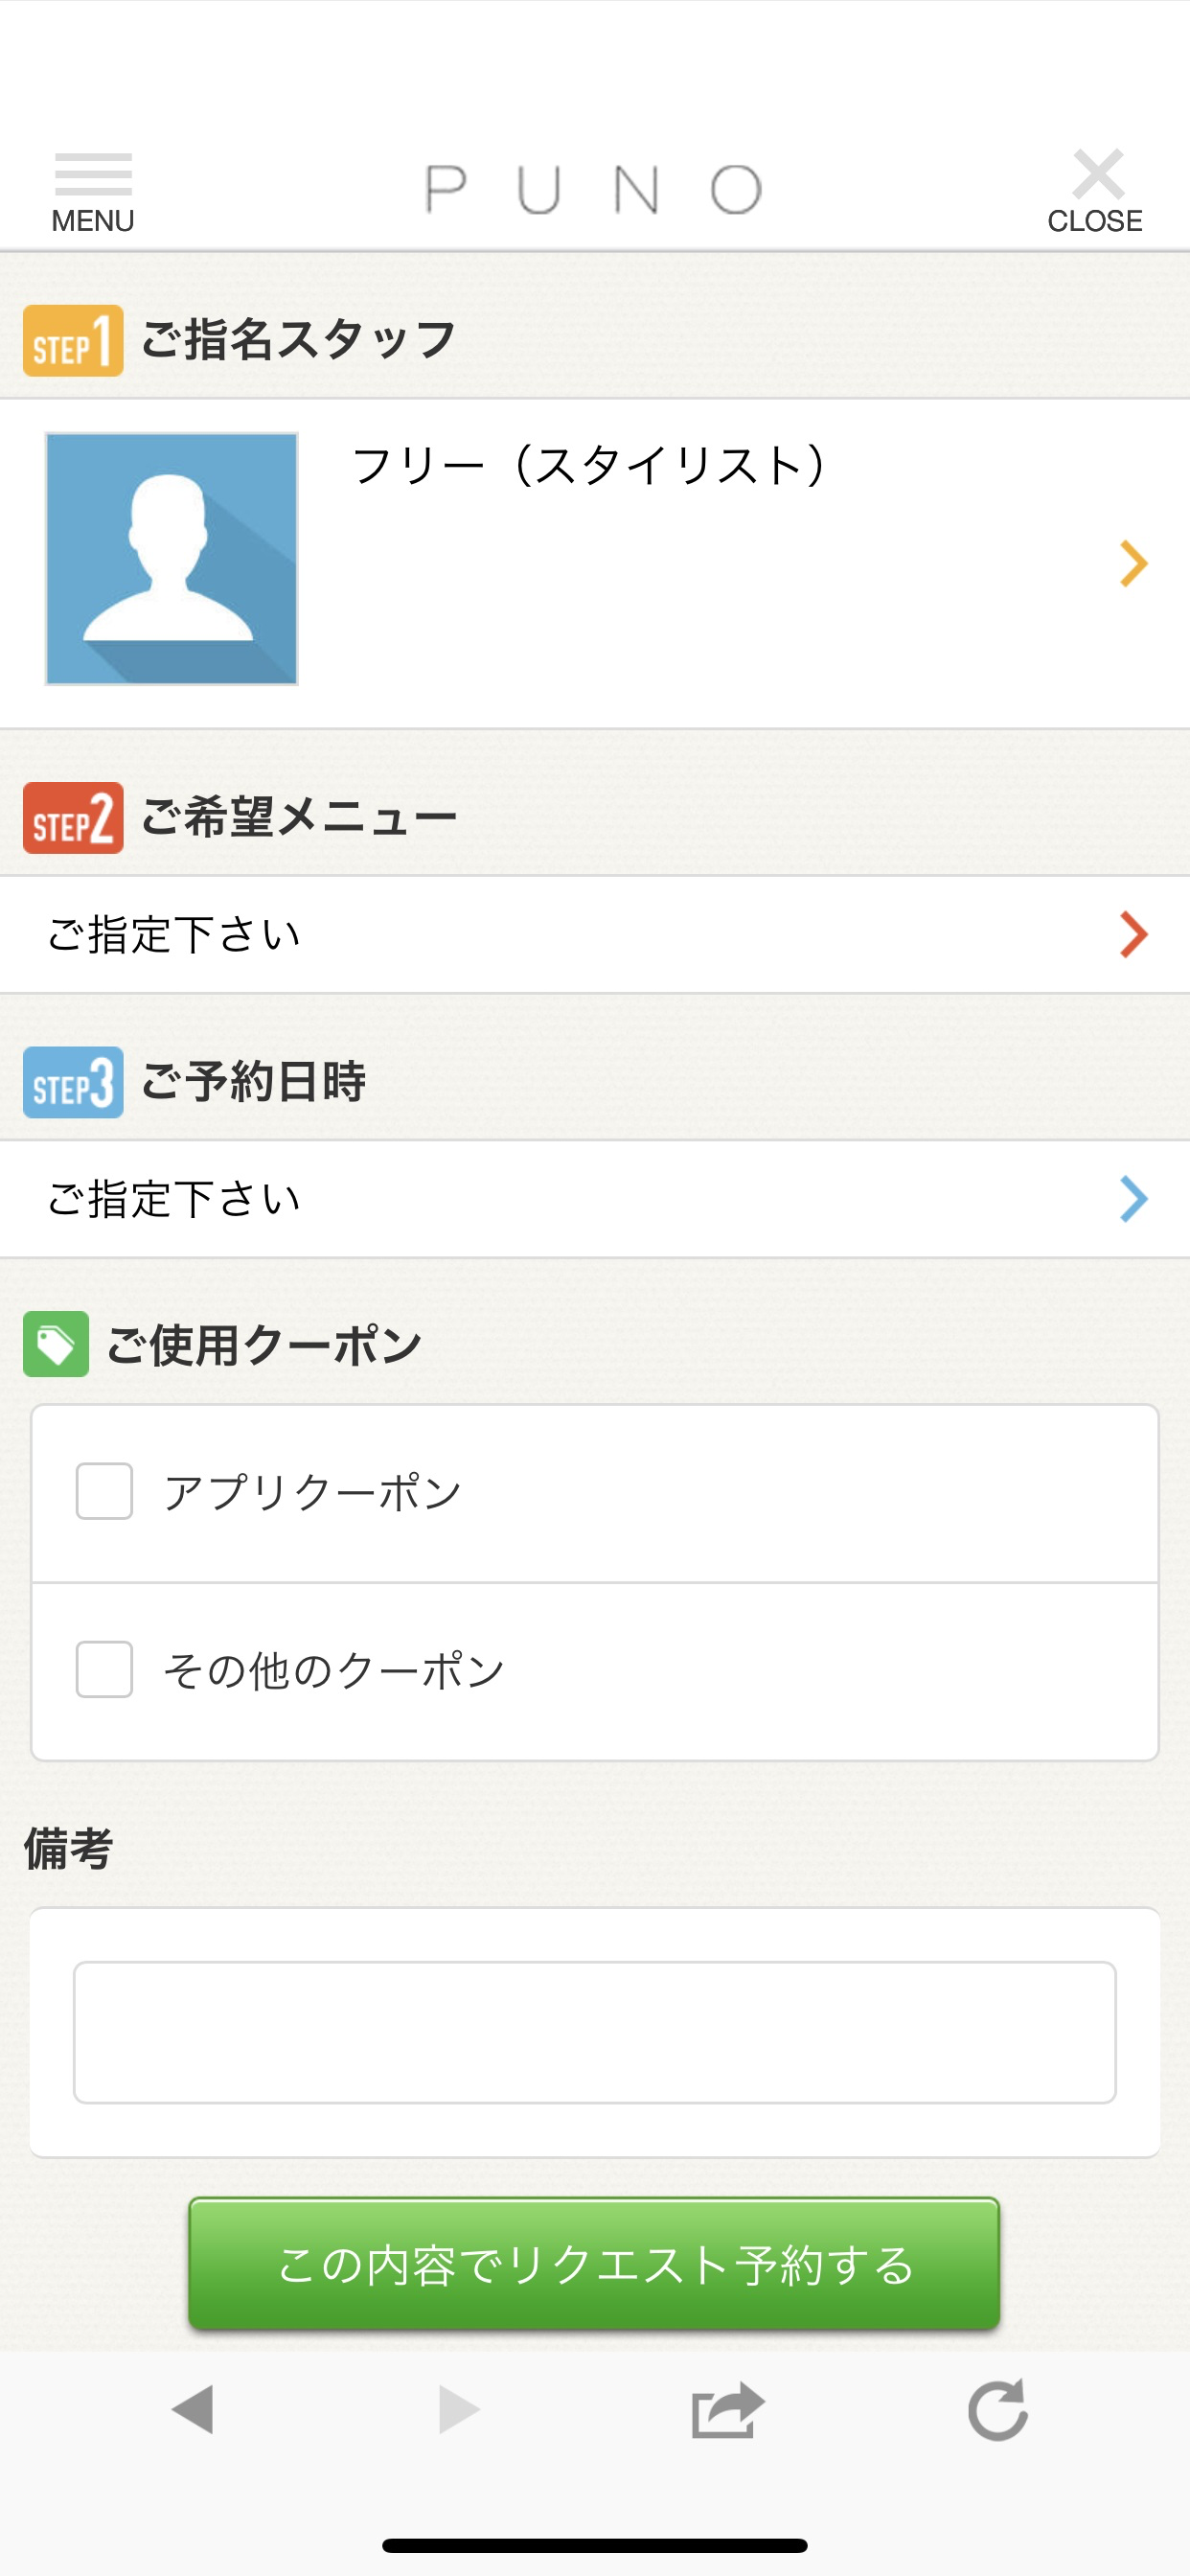
Task: Select the ご指定下さい row under ご予約日時
Action: [x=595, y=1199]
